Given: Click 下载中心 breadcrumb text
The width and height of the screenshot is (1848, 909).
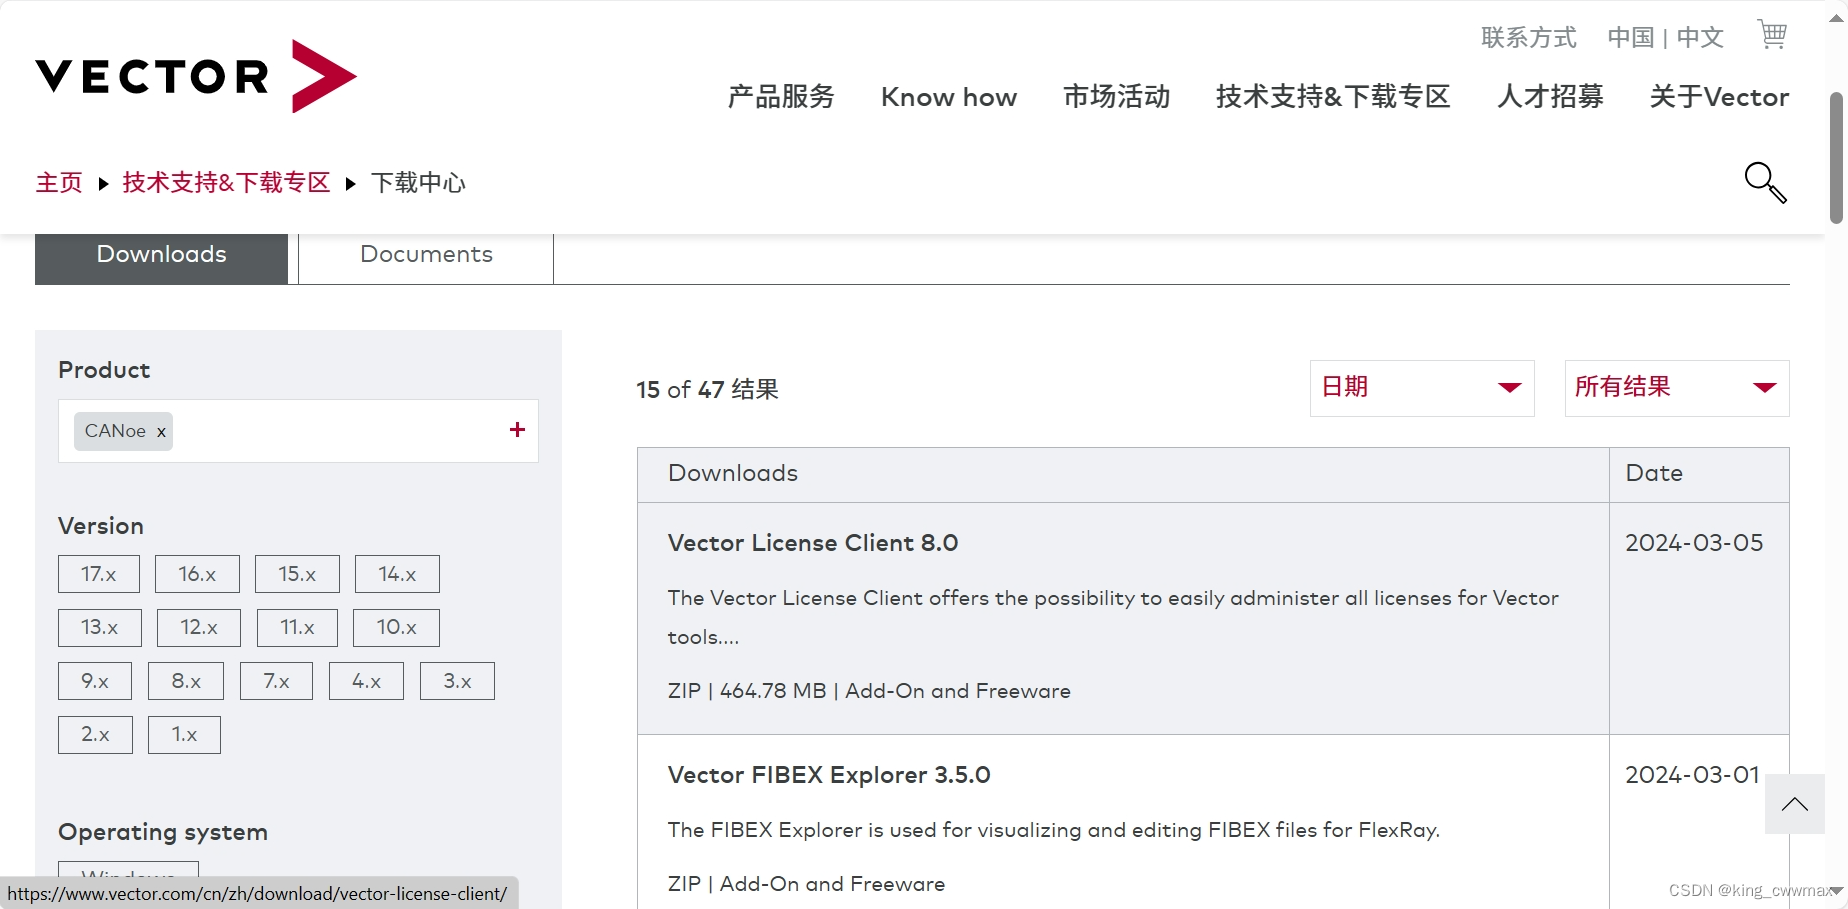Looking at the screenshot, I should point(418,183).
